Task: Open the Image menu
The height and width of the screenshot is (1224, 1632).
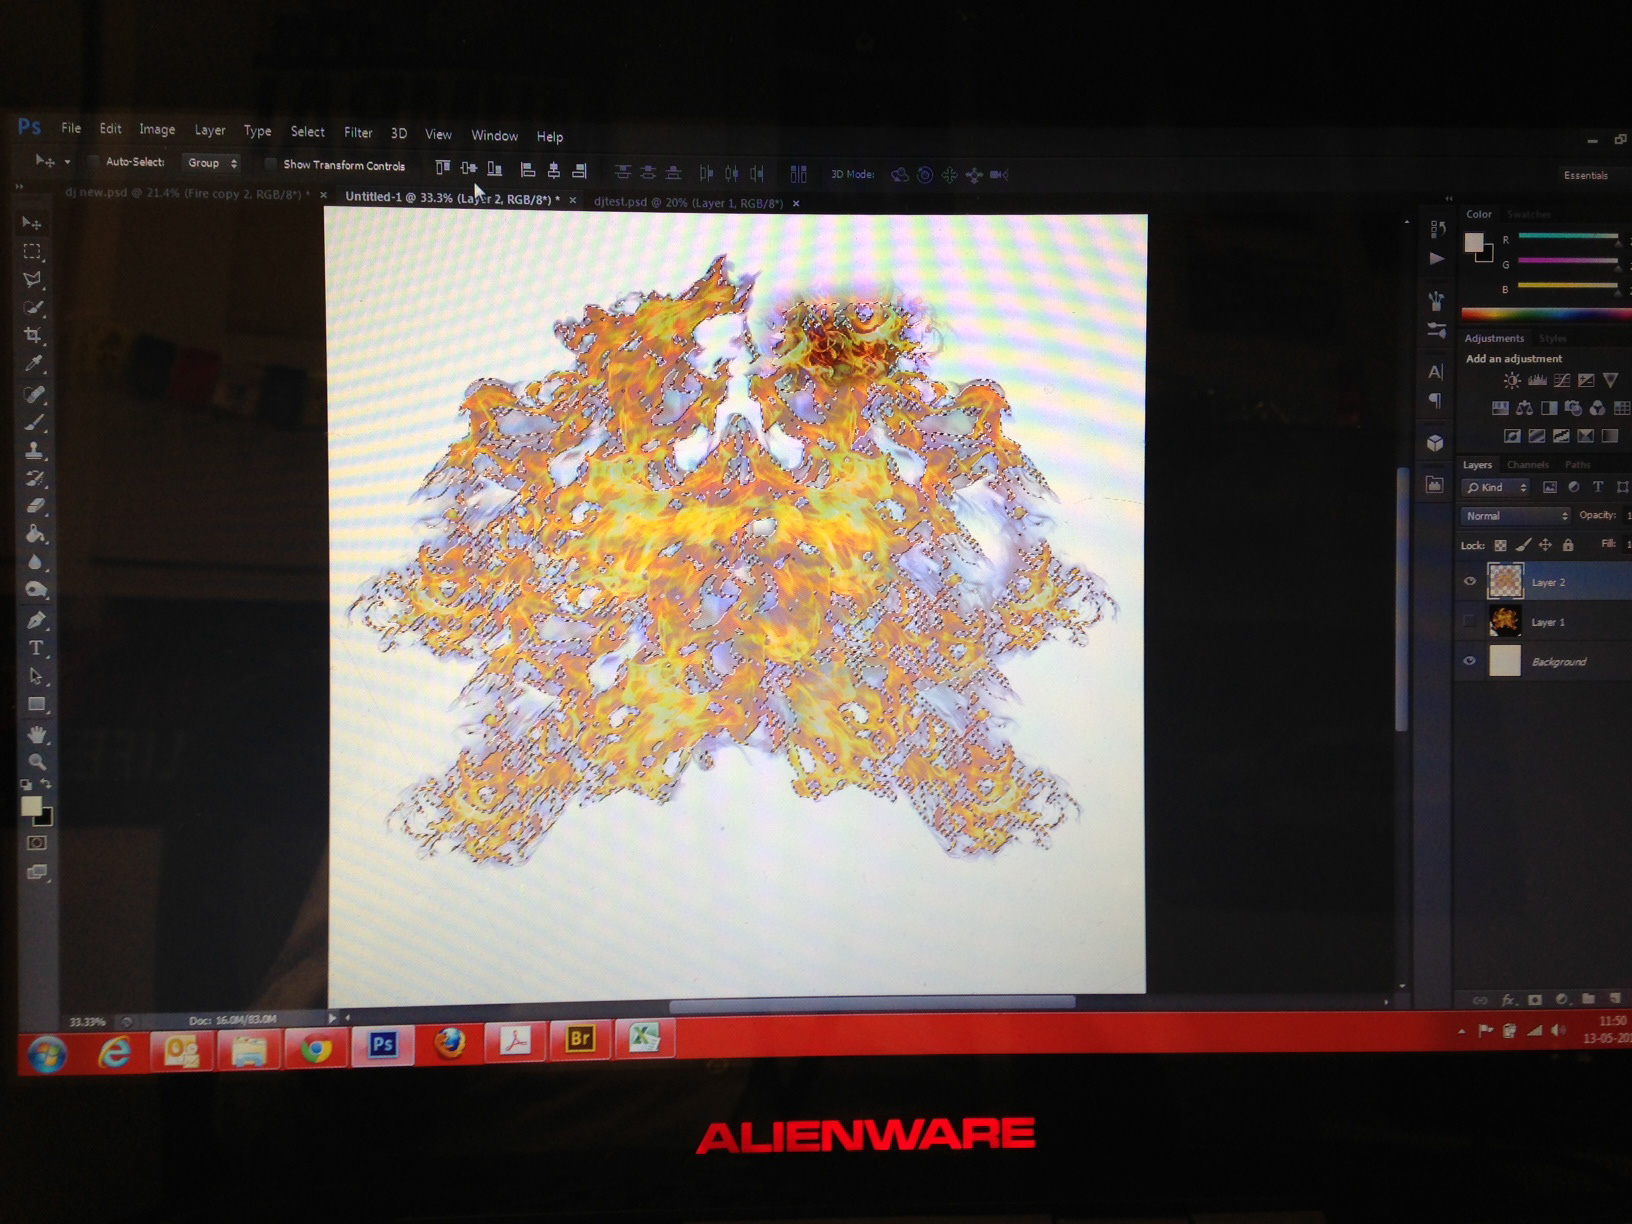Action: (157, 129)
